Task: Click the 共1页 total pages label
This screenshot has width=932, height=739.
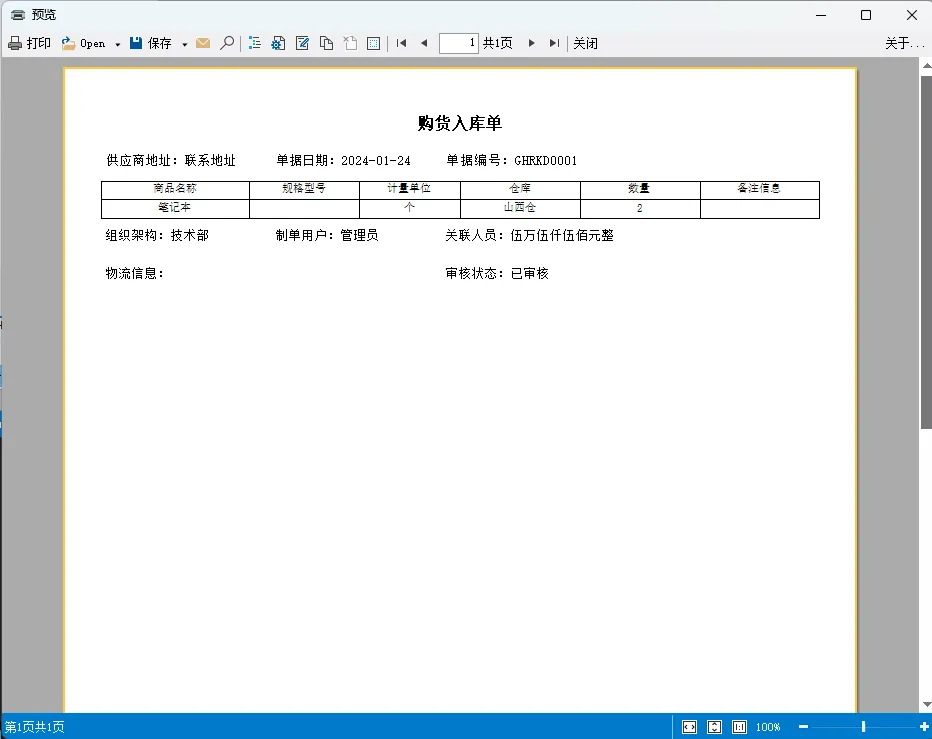Action: [498, 43]
